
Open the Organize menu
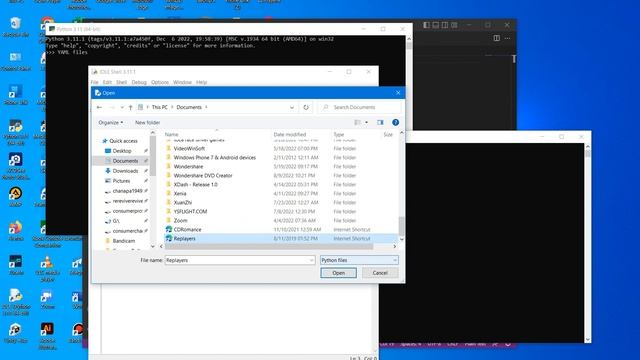111,122
